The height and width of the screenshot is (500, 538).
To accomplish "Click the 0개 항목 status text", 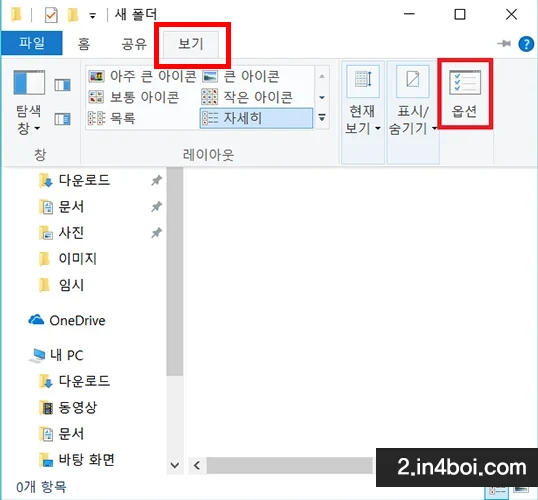I will pyautogui.click(x=41, y=487).
